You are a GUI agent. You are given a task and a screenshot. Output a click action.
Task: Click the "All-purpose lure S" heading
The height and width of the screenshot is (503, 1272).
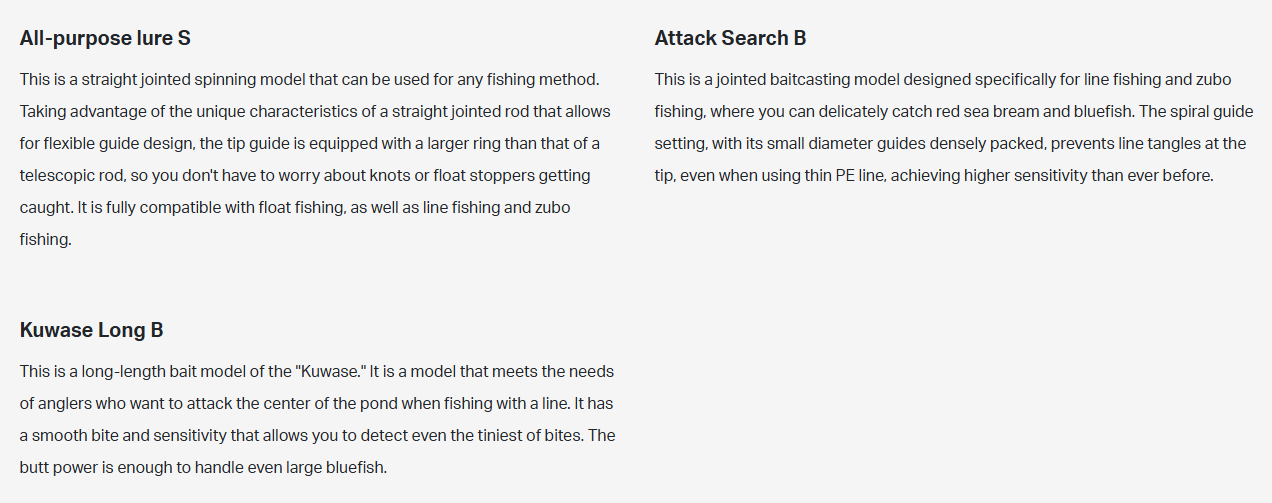[x=105, y=39]
